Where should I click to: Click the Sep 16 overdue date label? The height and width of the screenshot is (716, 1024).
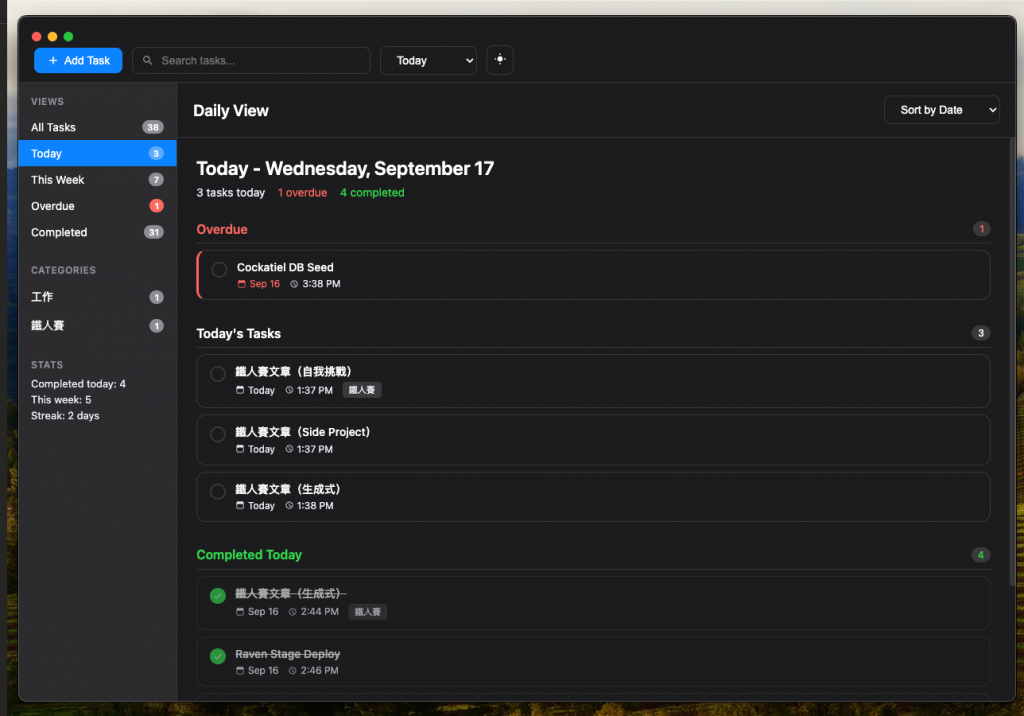pyautogui.click(x=264, y=284)
